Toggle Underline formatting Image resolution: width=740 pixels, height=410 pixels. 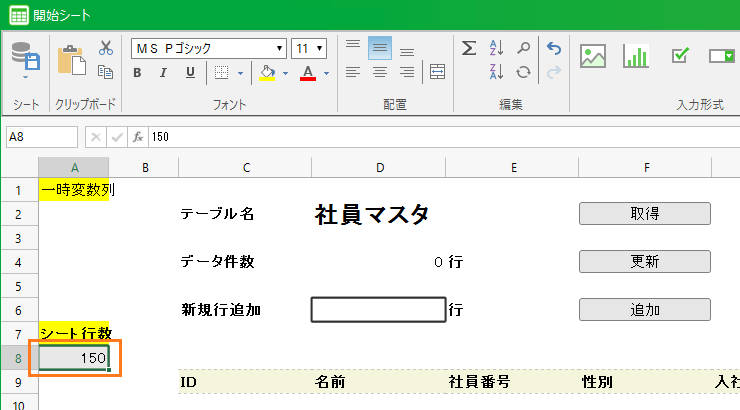pyautogui.click(x=190, y=73)
